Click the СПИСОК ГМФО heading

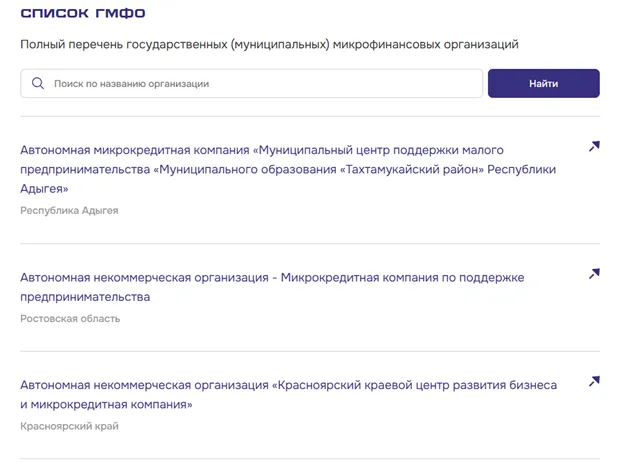click(81, 14)
